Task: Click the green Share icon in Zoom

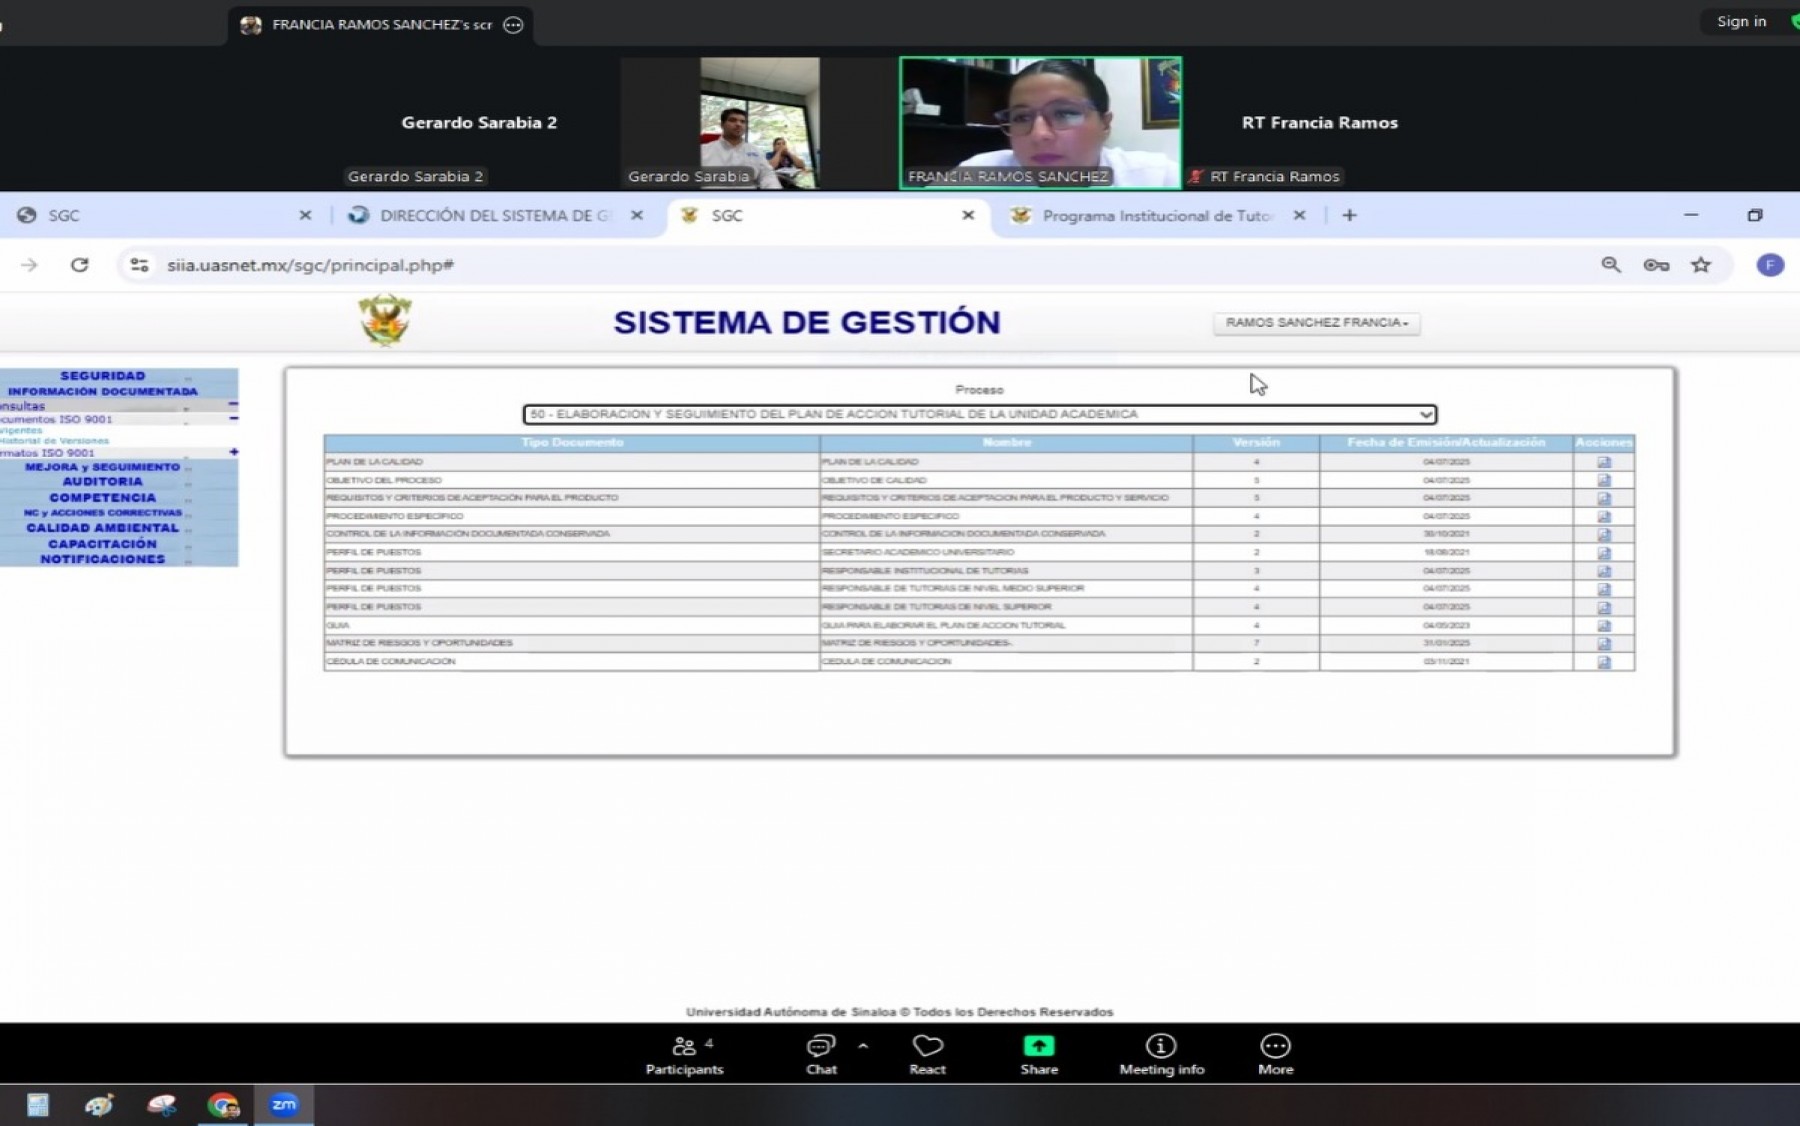Action: pos(1038,1046)
